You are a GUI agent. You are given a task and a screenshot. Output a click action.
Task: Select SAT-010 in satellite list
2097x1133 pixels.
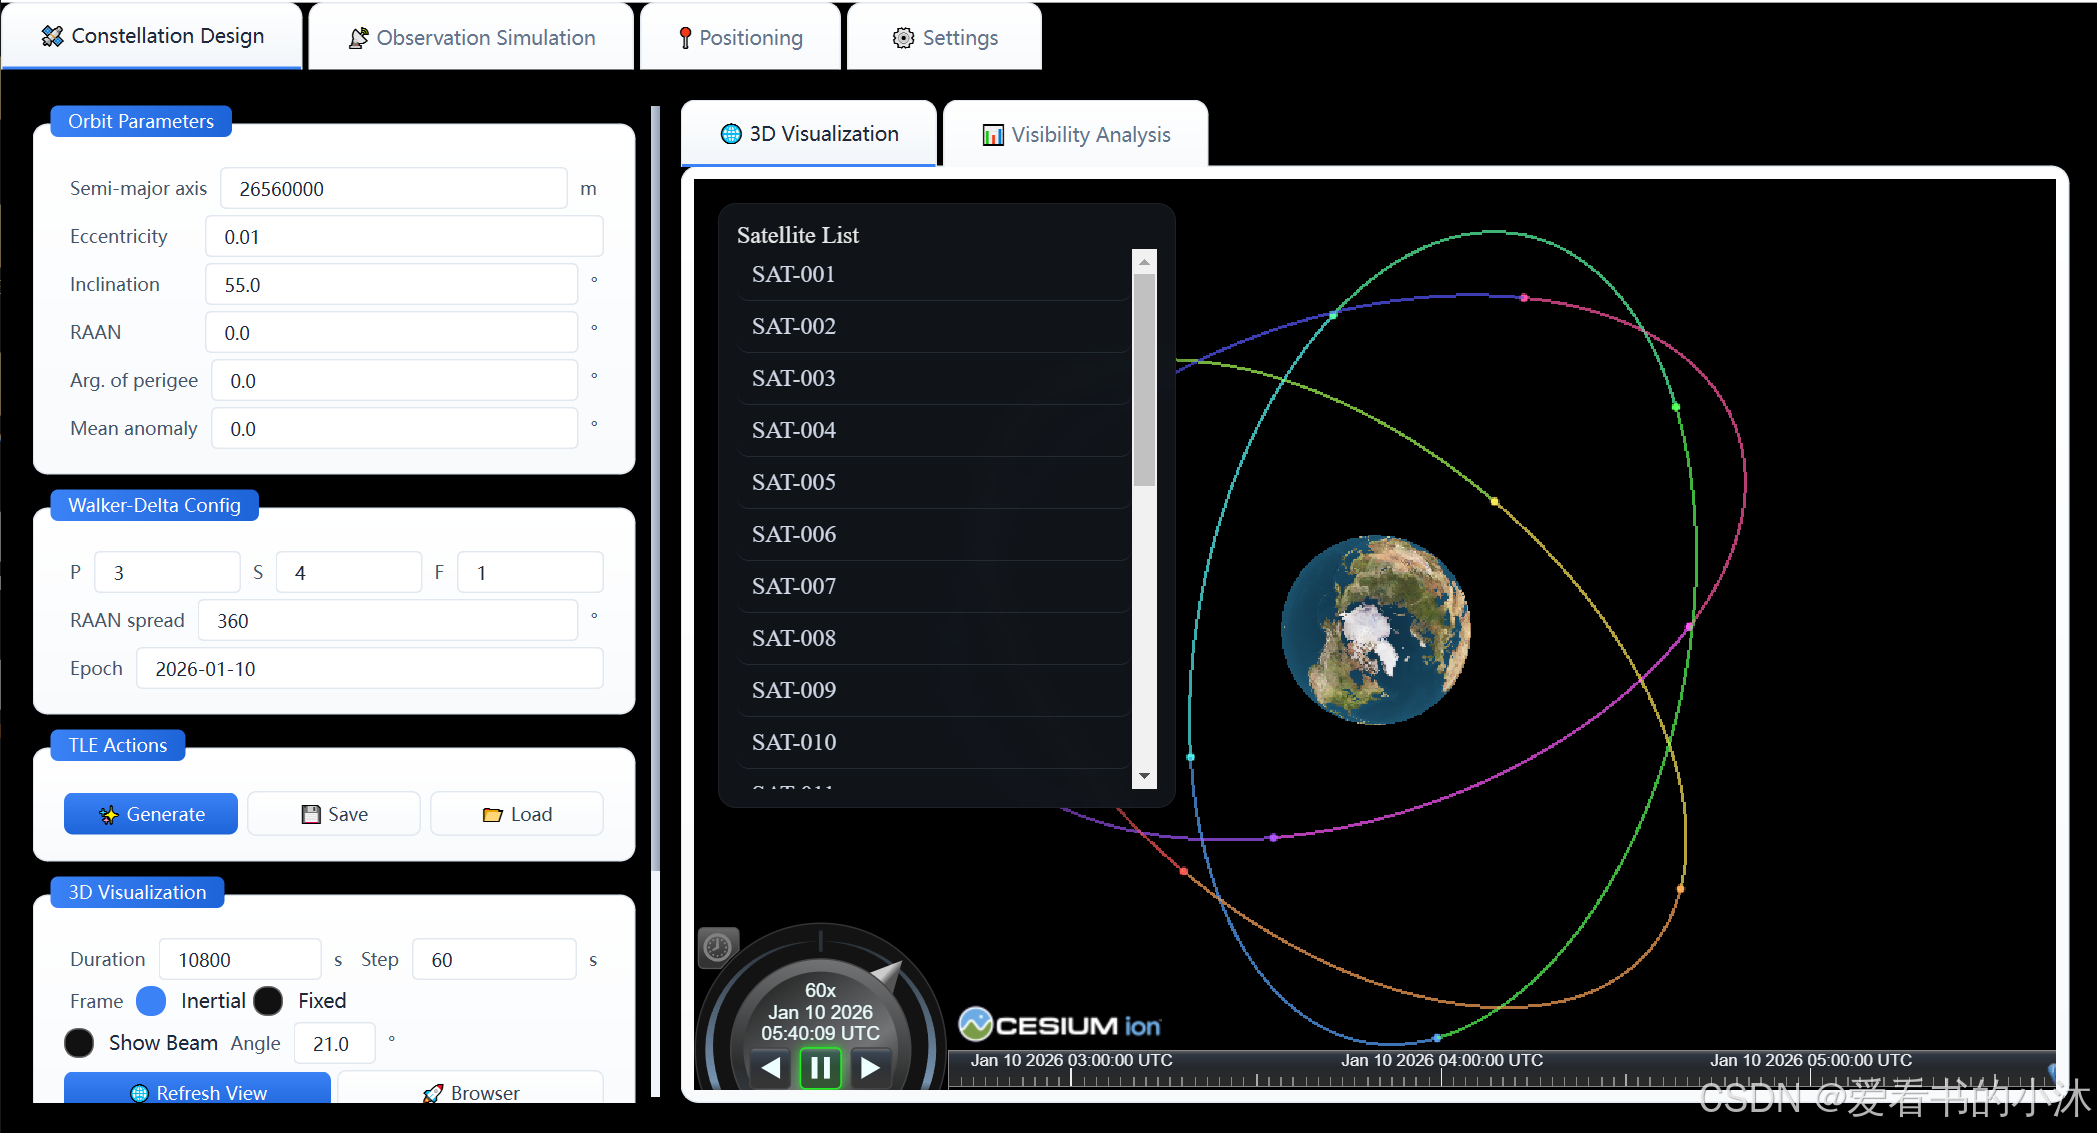pyautogui.click(x=933, y=742)
